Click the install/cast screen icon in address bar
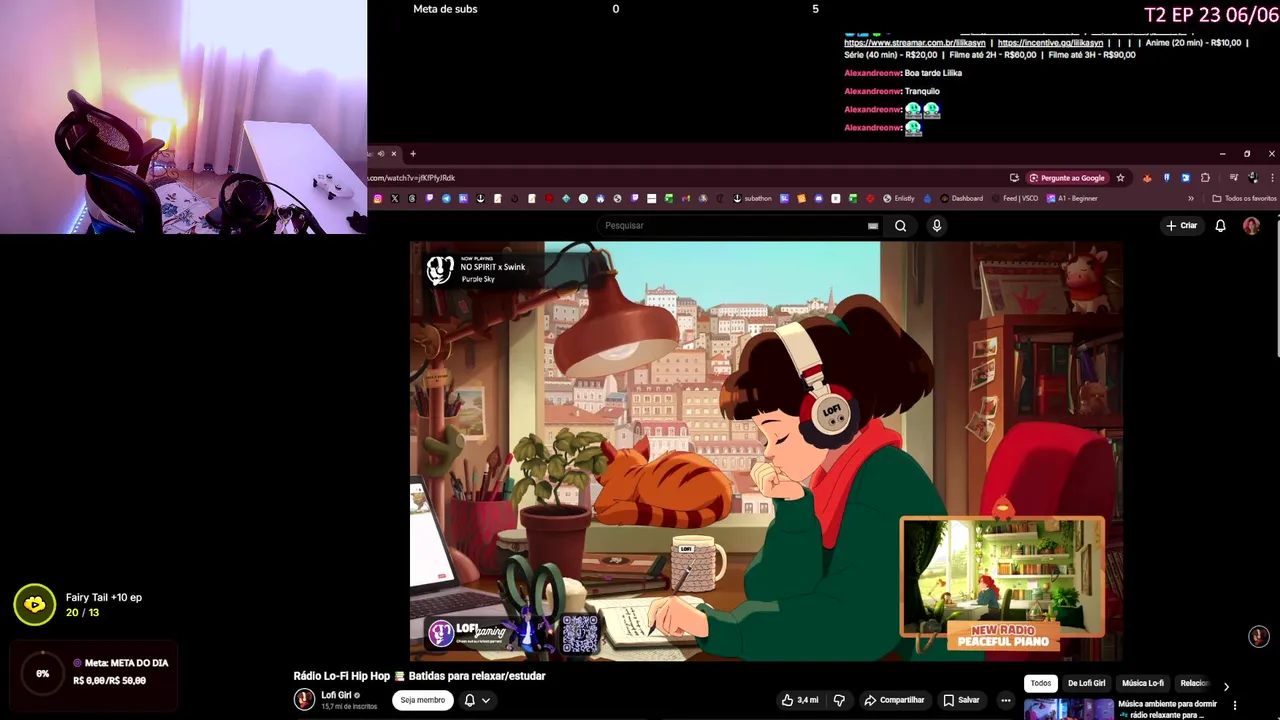 tap(1015, 178)
